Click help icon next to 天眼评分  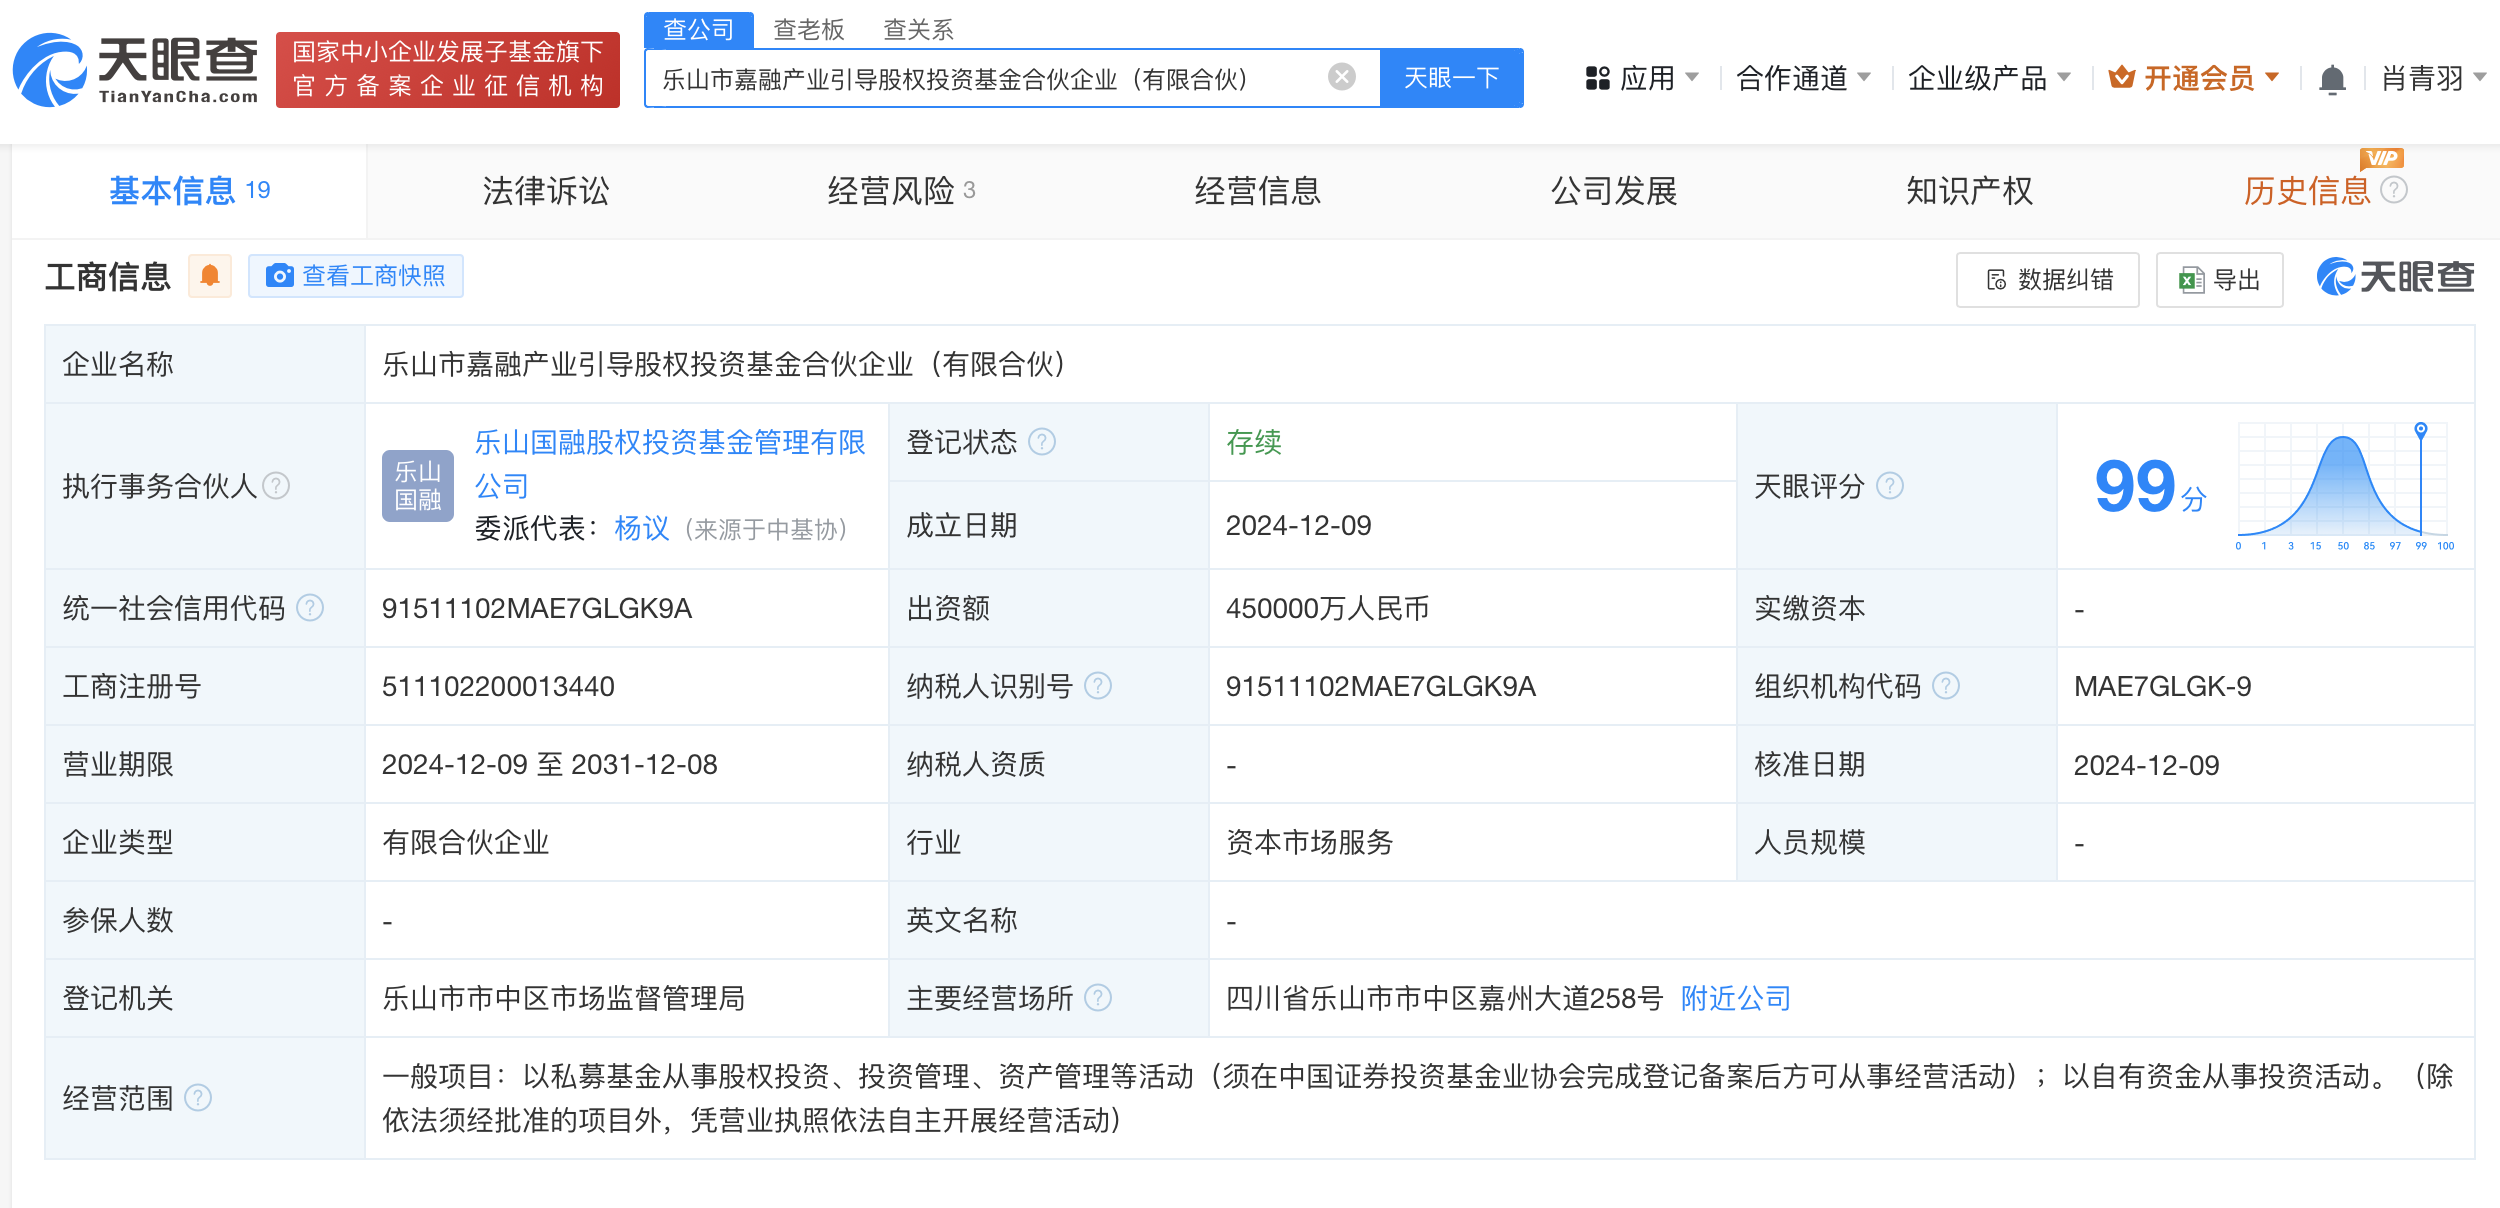[1889, 486]
